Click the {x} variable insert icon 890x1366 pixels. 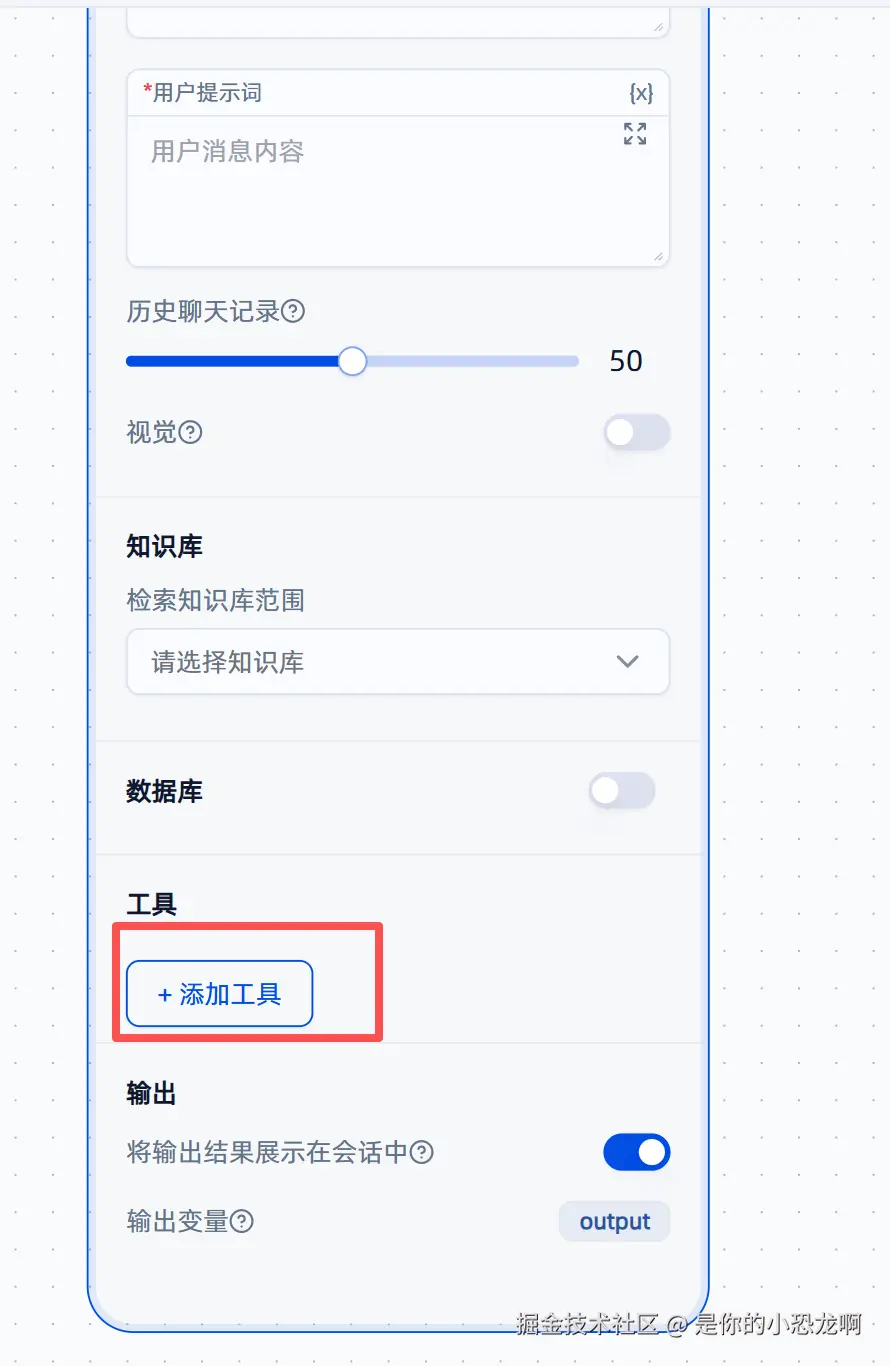[641, 93]
